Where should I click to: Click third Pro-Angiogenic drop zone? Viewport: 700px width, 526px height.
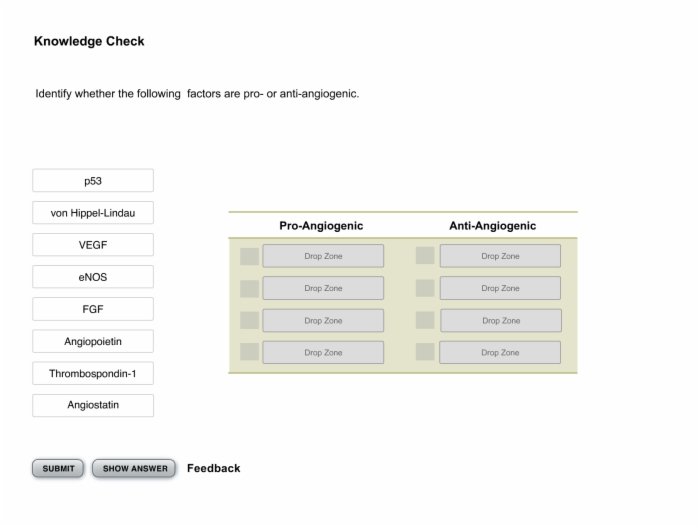[x=323, y=321]
